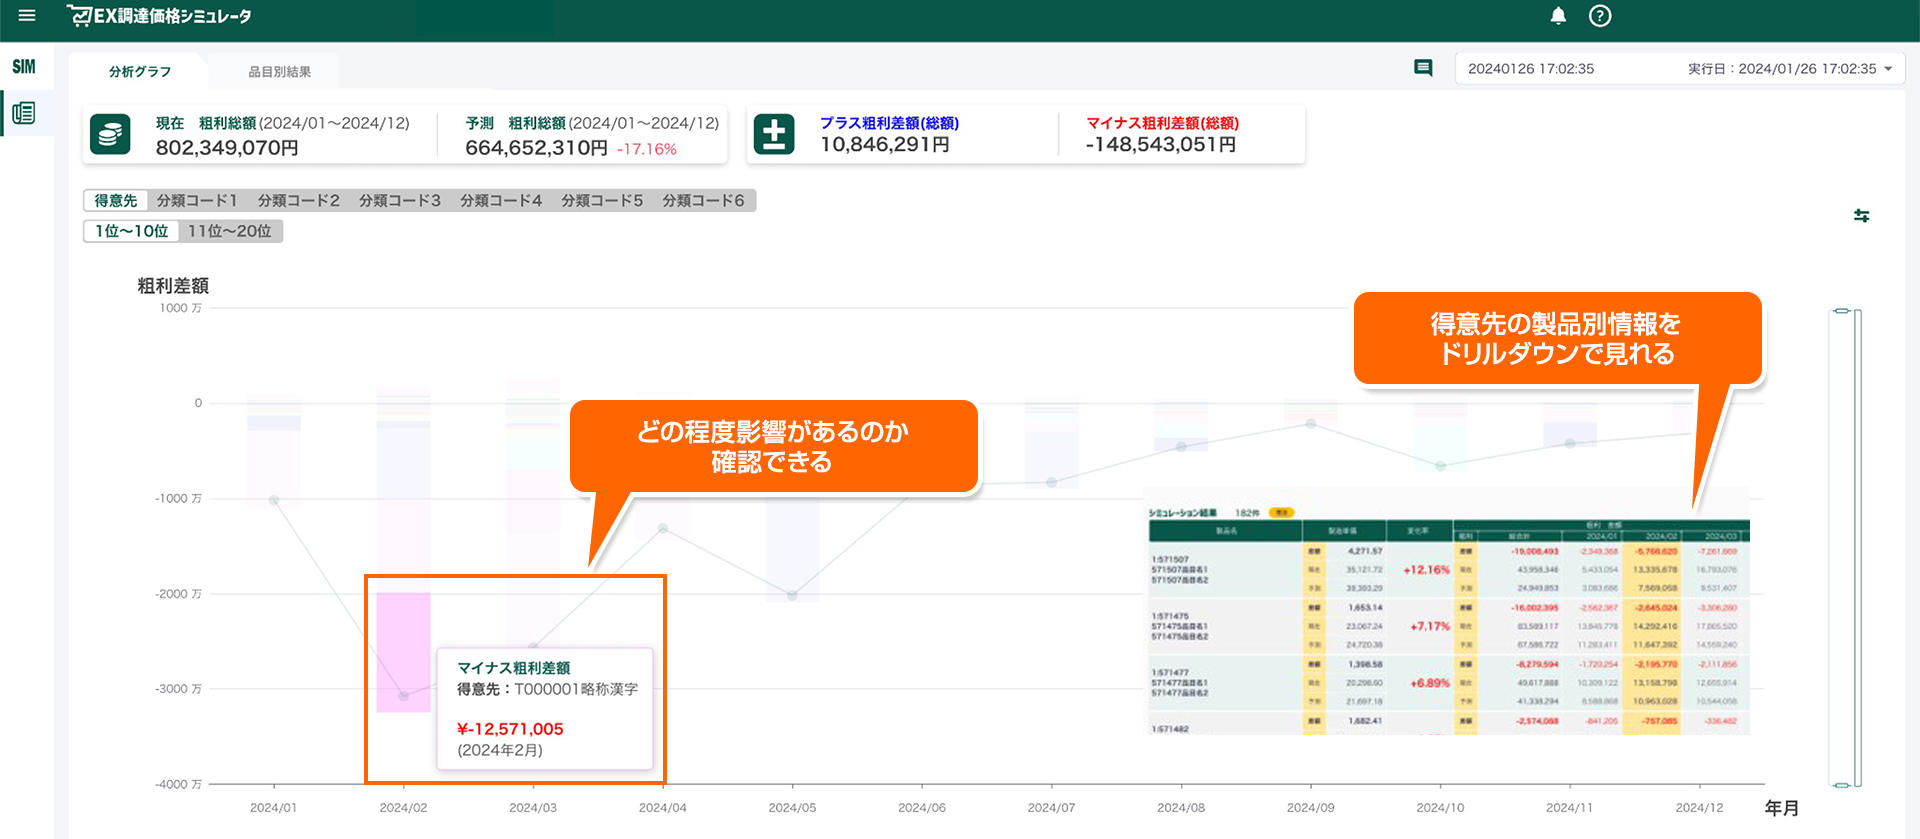This screenshot has height=839, width=1920.
Task: Select the 分類コード3 tab
Action: point(399,201)
